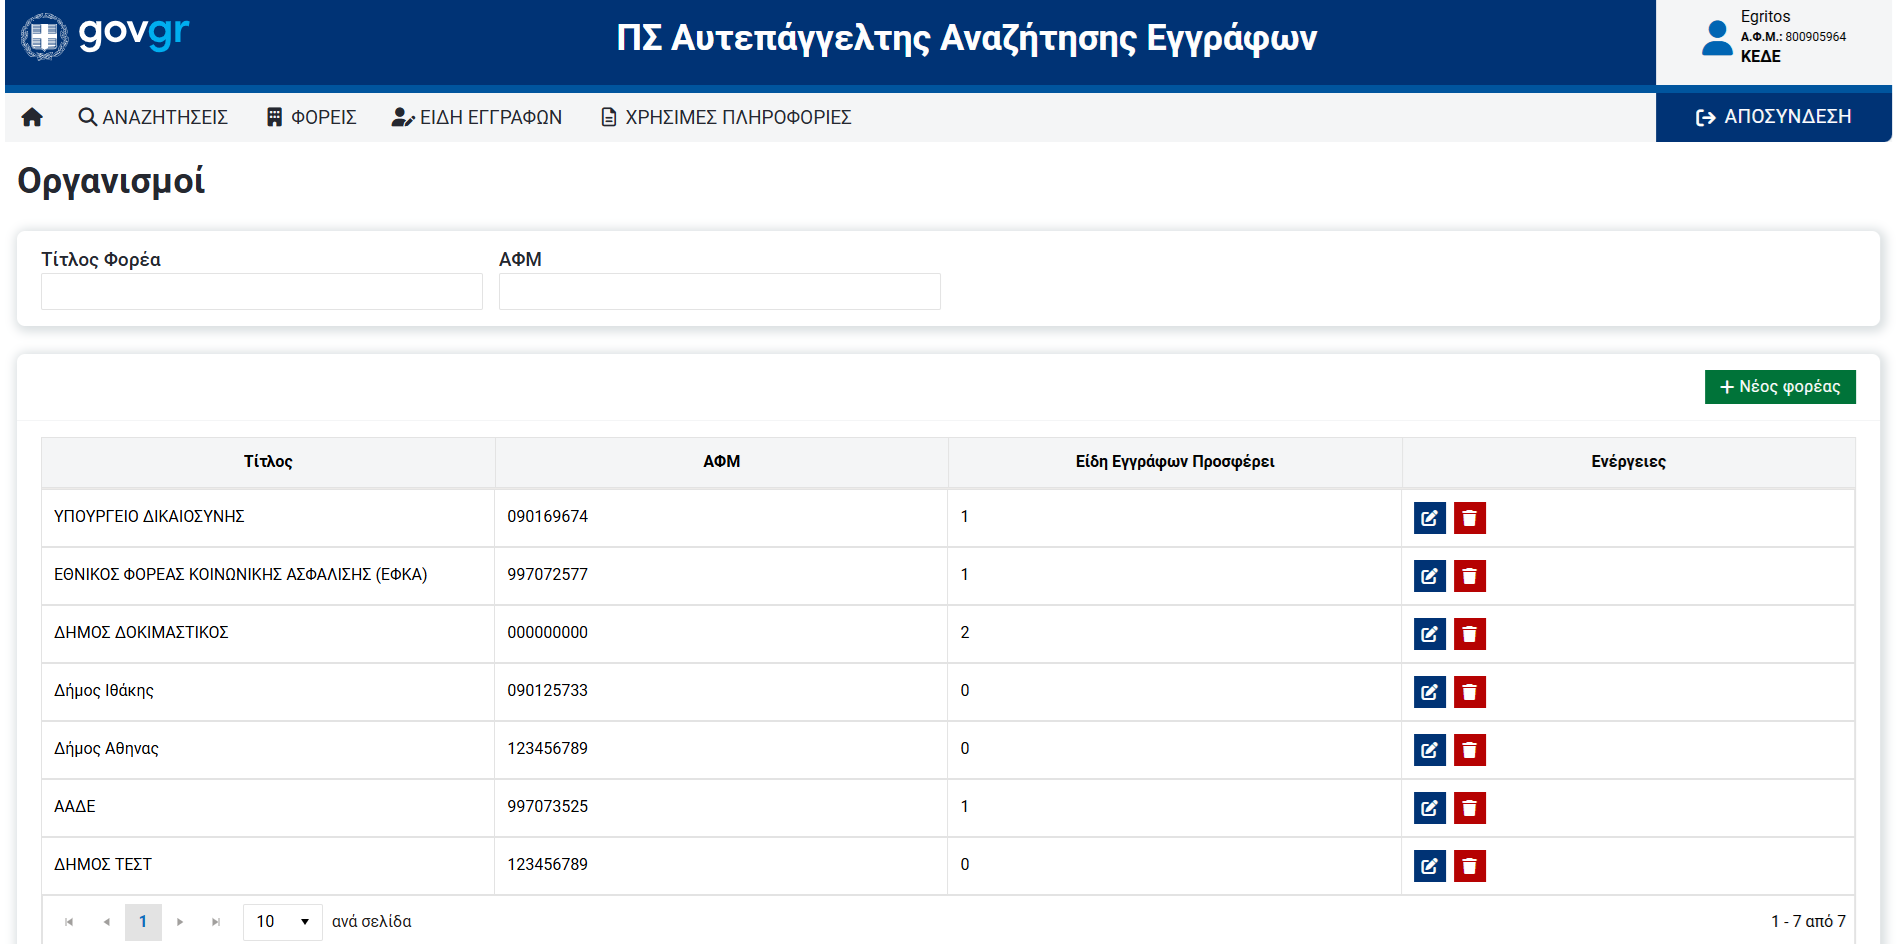
Task: Select the ΑΦΜ value 997073525
Action: (x=548, y=807)
